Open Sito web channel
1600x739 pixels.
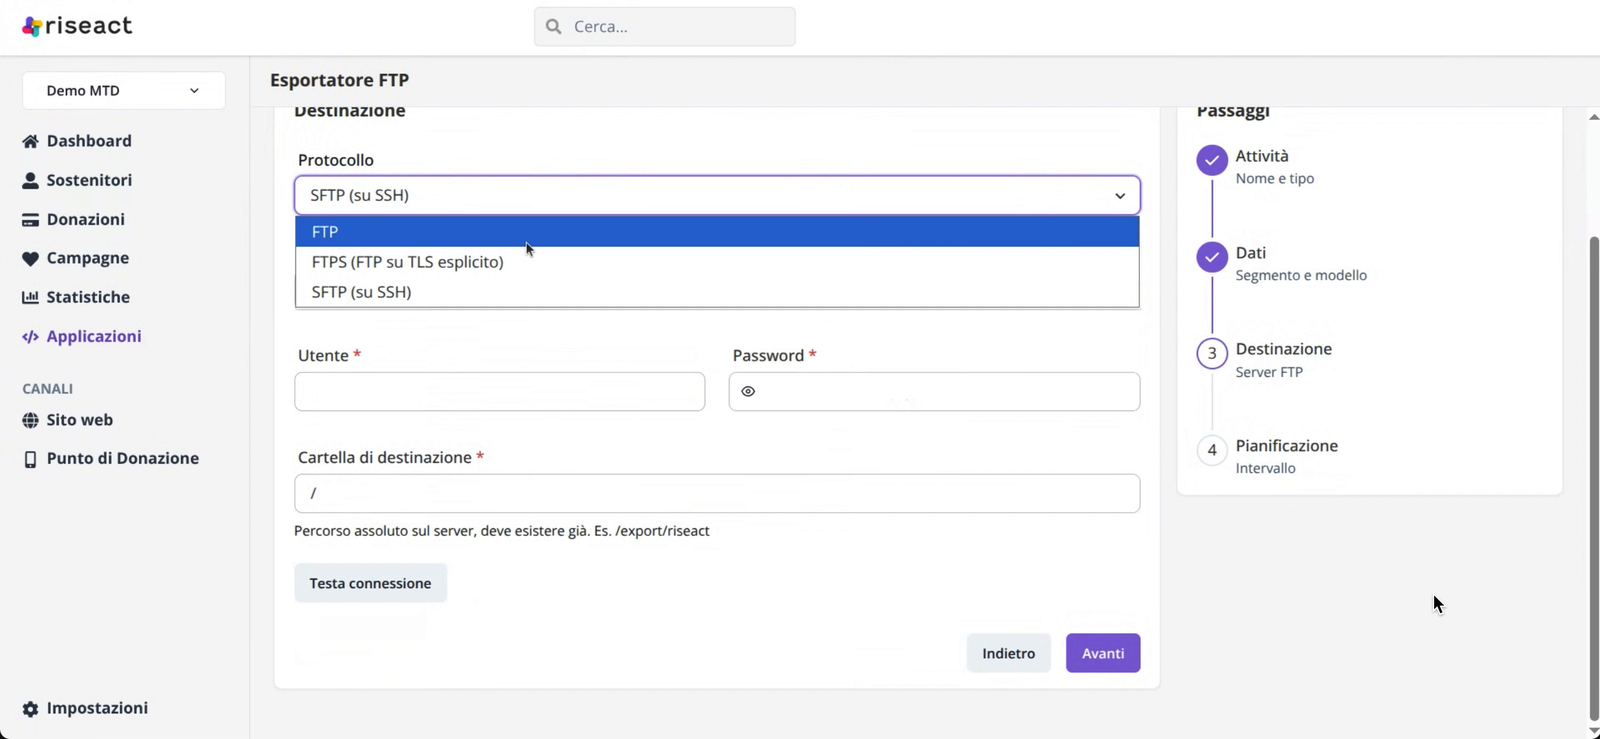pyautogui.click(x=80, y=420)
